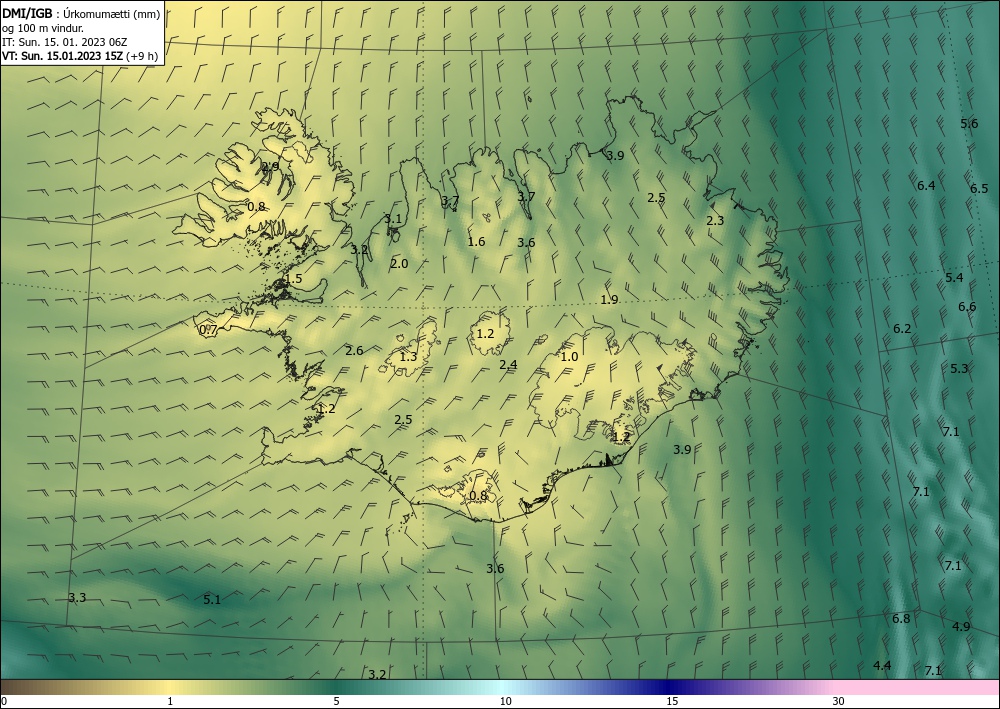The height and width of the screenshot is (709, 1000).
Task: Click the 1.9 value label
Action: click(609, 299)
